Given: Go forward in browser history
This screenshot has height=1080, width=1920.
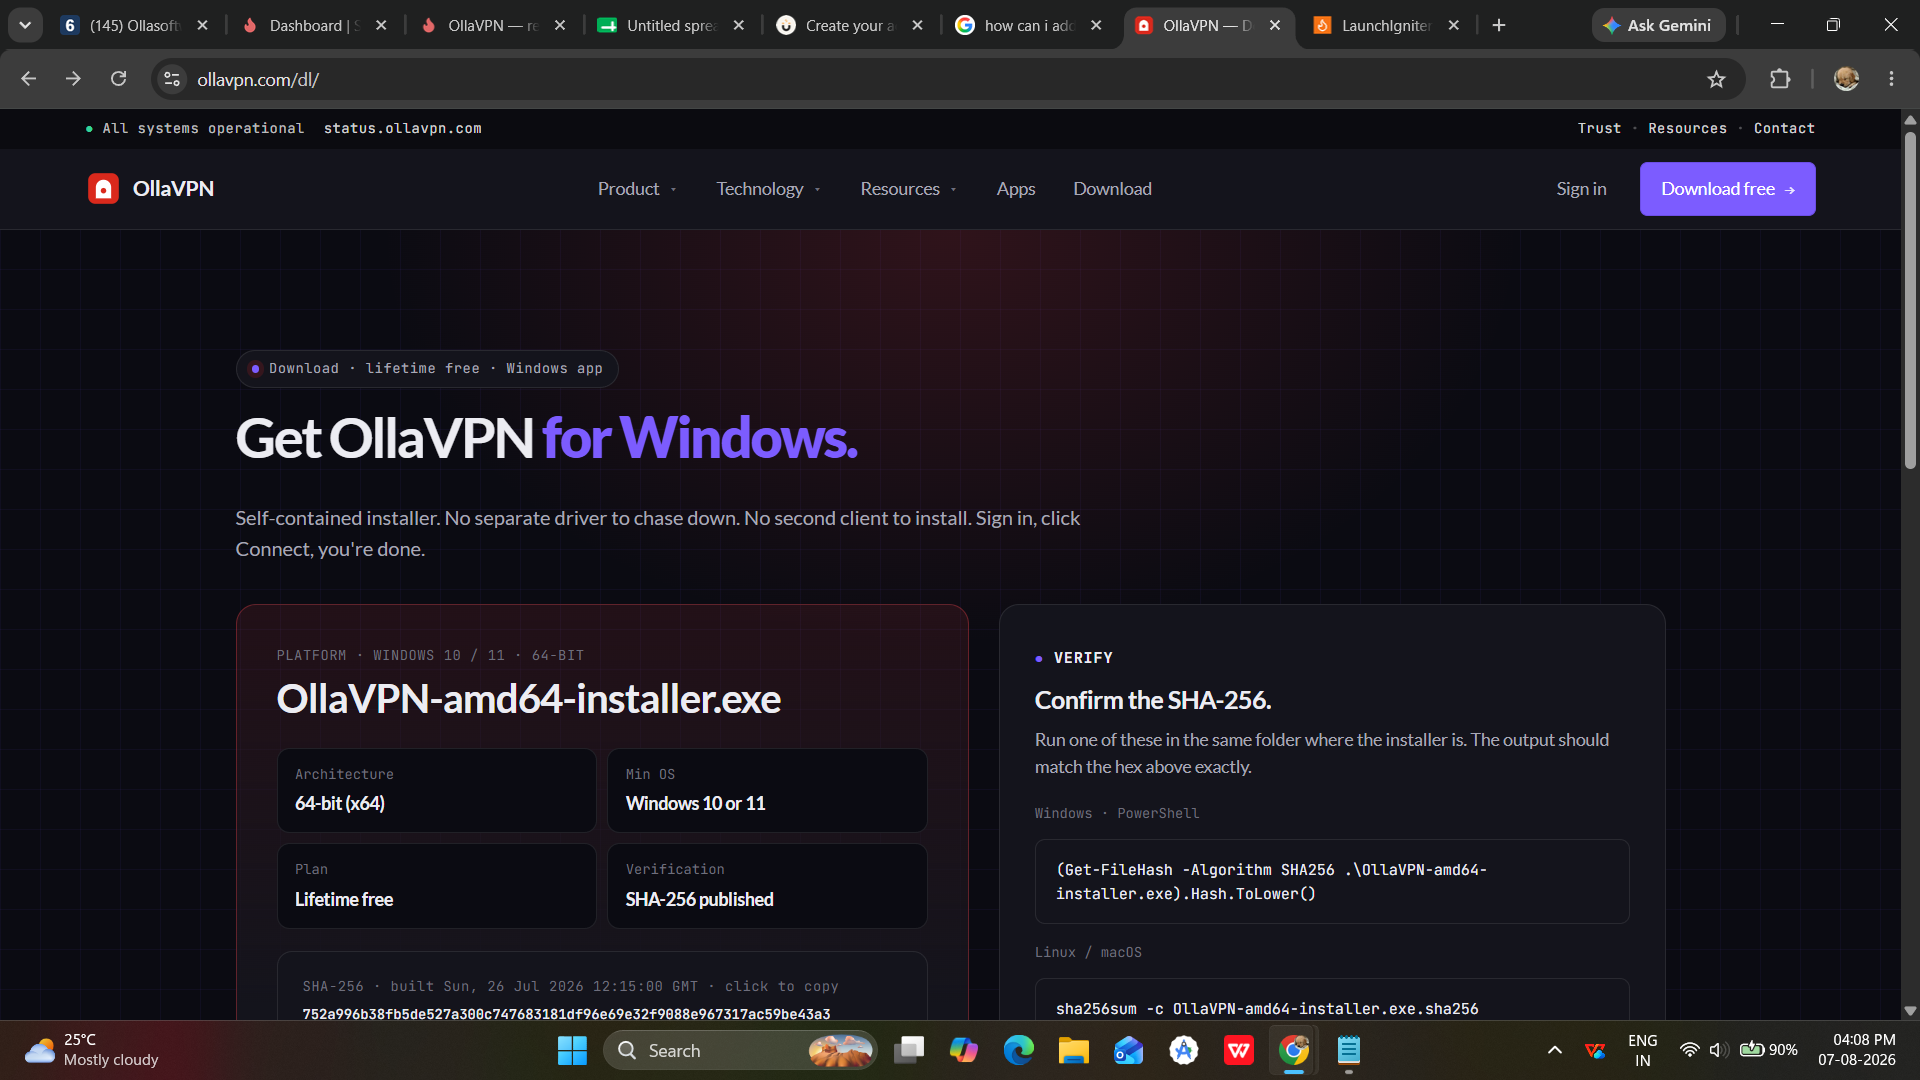Looking at the screenshot, I should [73, 79].
